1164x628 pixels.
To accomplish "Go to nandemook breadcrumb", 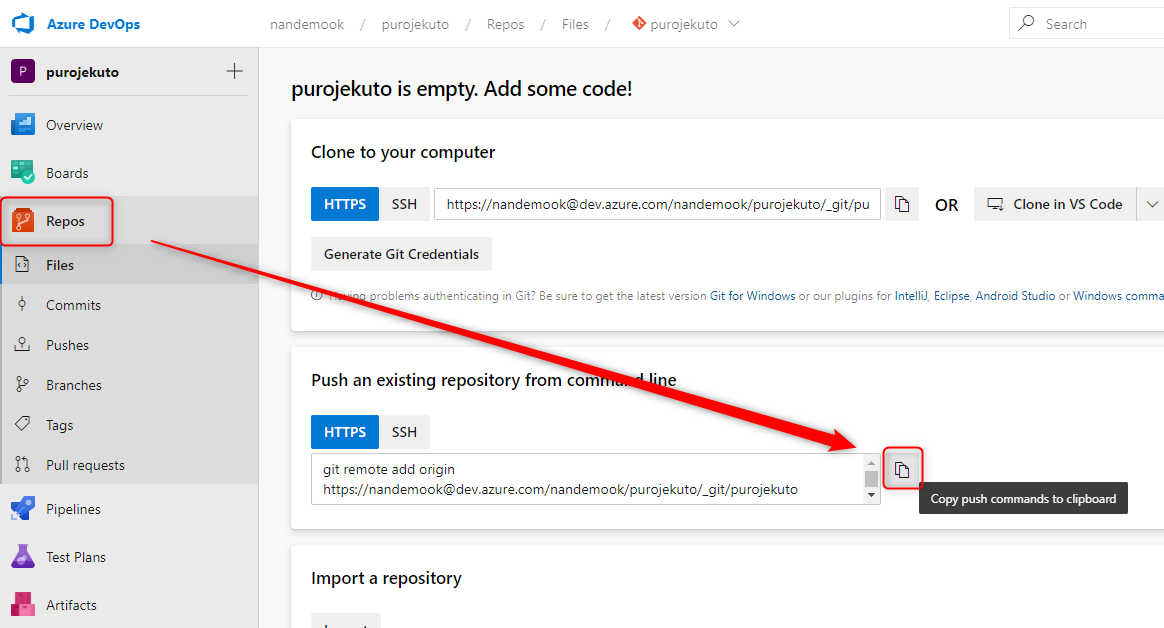I will (x=307, y=24).
